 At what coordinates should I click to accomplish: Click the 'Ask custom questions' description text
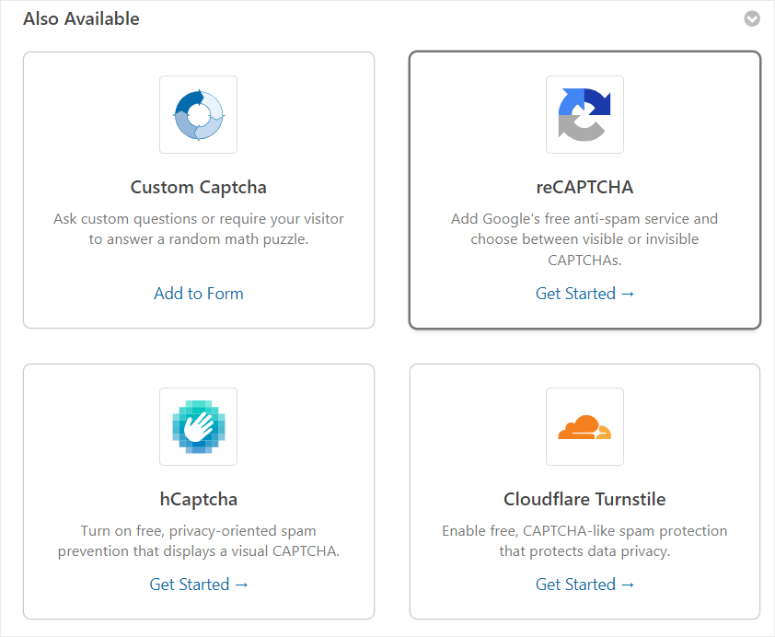click(x=198, y=229)
